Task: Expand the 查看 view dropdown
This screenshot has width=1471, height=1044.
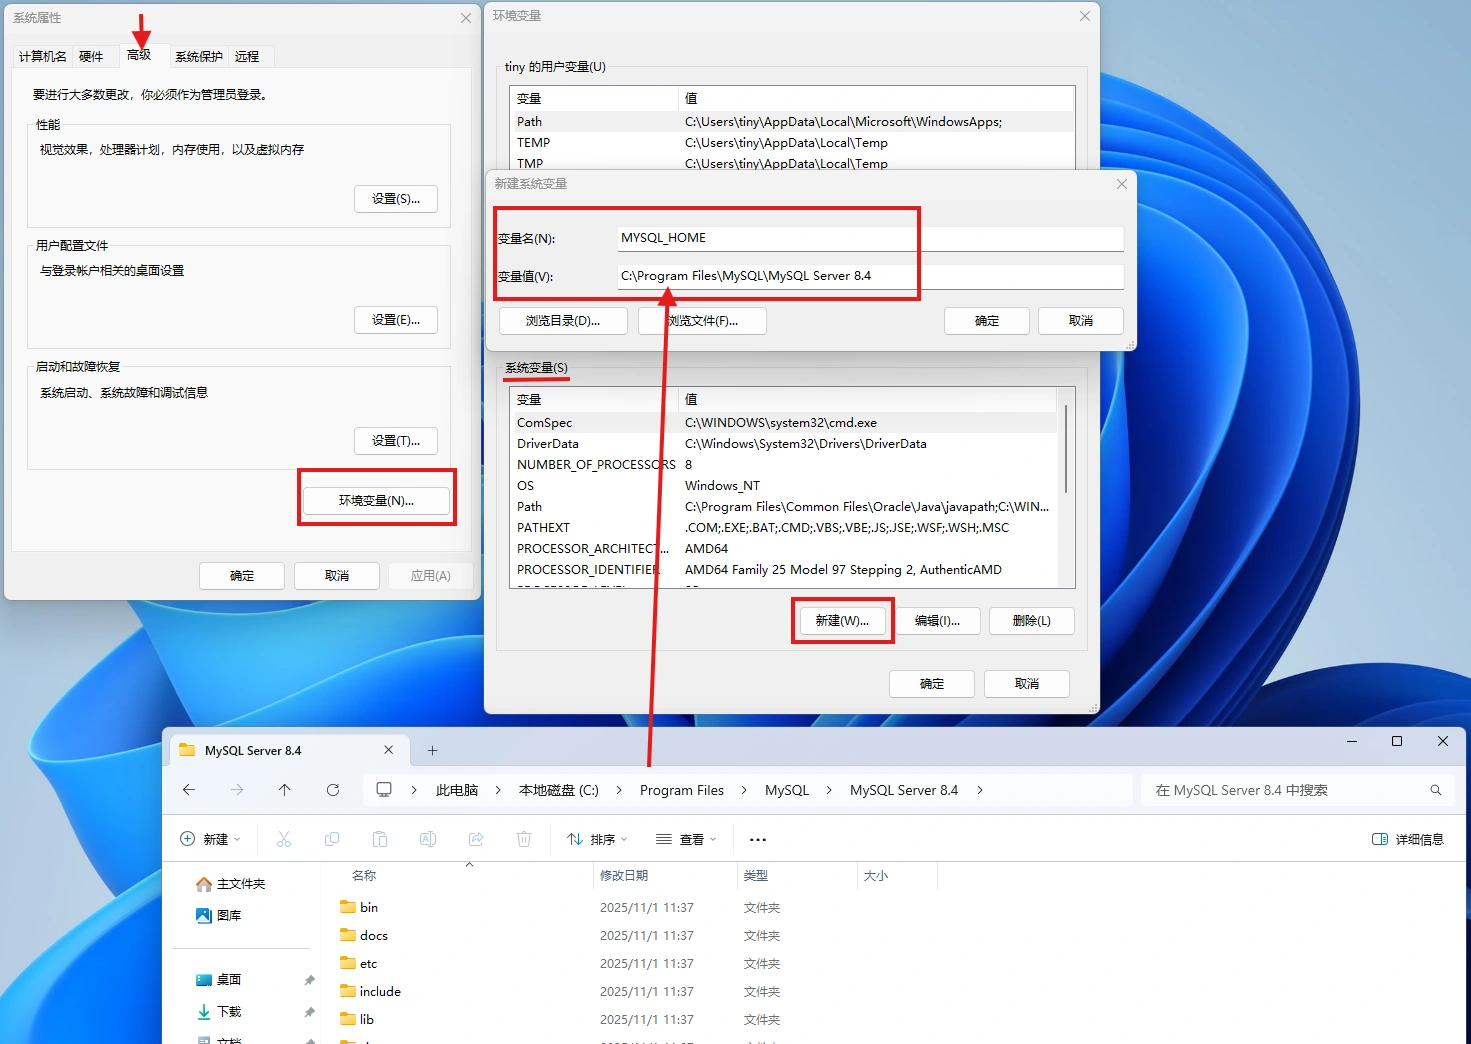Action: (x=687, y=839)
